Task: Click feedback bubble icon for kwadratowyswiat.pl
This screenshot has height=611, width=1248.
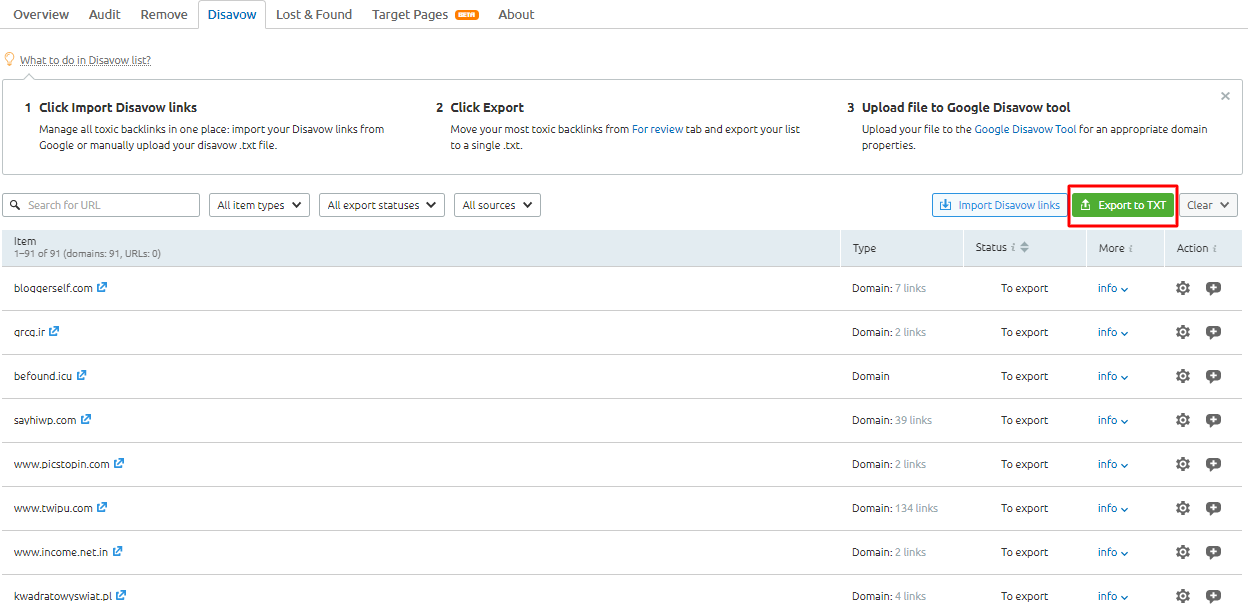Action: (1213, 596)
